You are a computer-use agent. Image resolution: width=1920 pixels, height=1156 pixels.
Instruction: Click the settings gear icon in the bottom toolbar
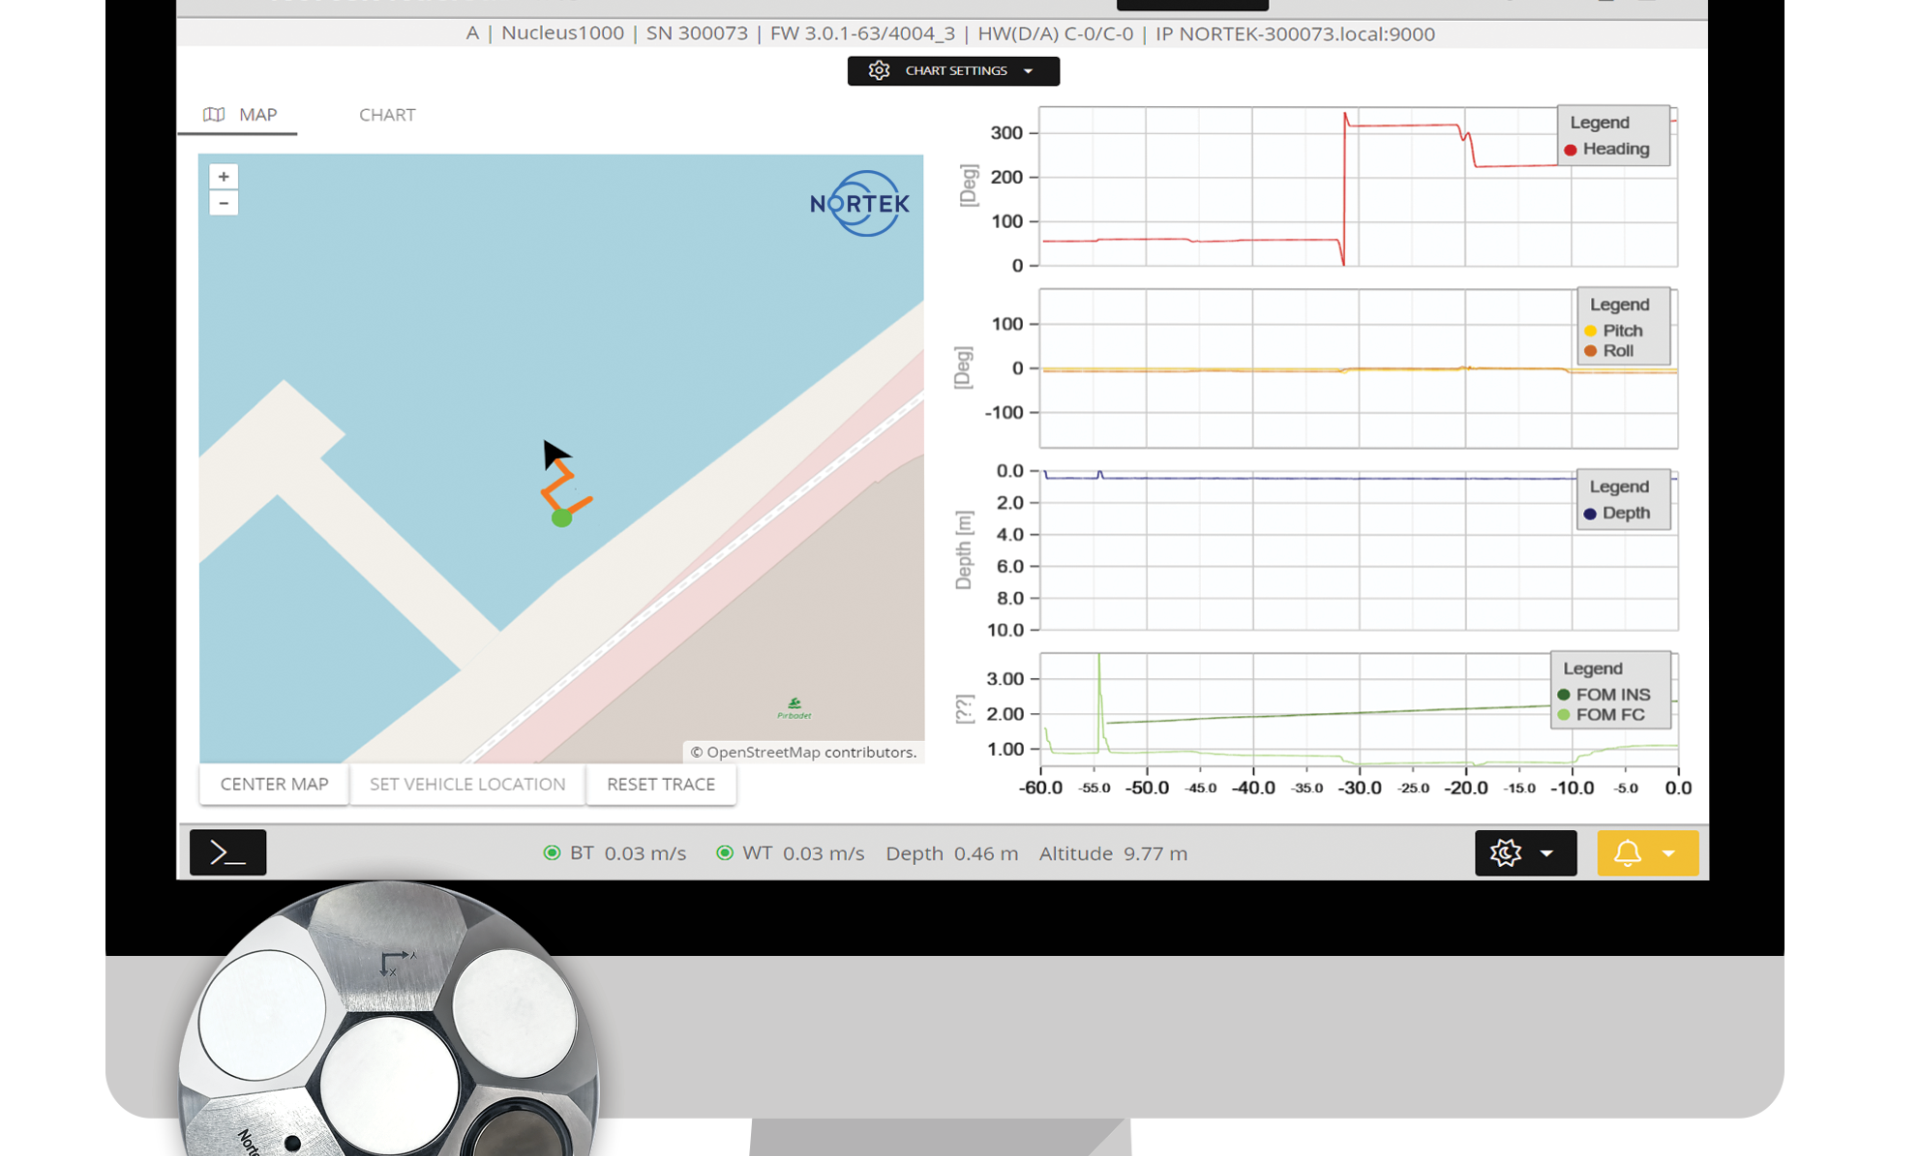1506,853
